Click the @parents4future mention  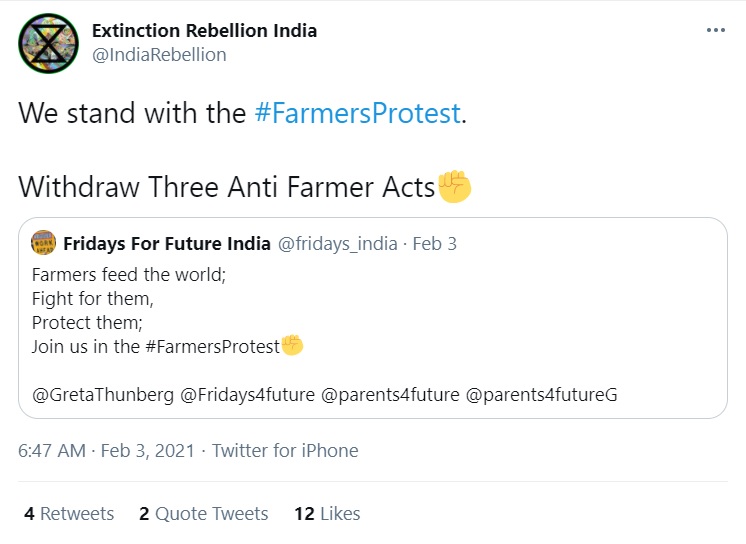click(388, 395)
